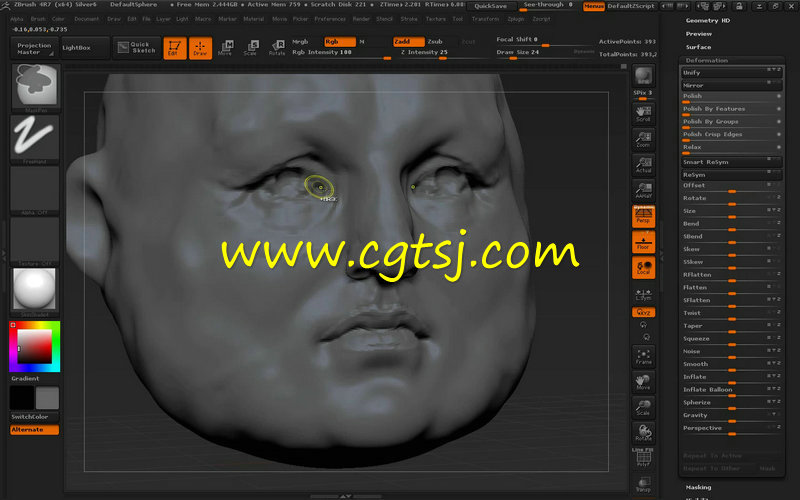
Task: Open the Render menu
Action: [361, 19]
